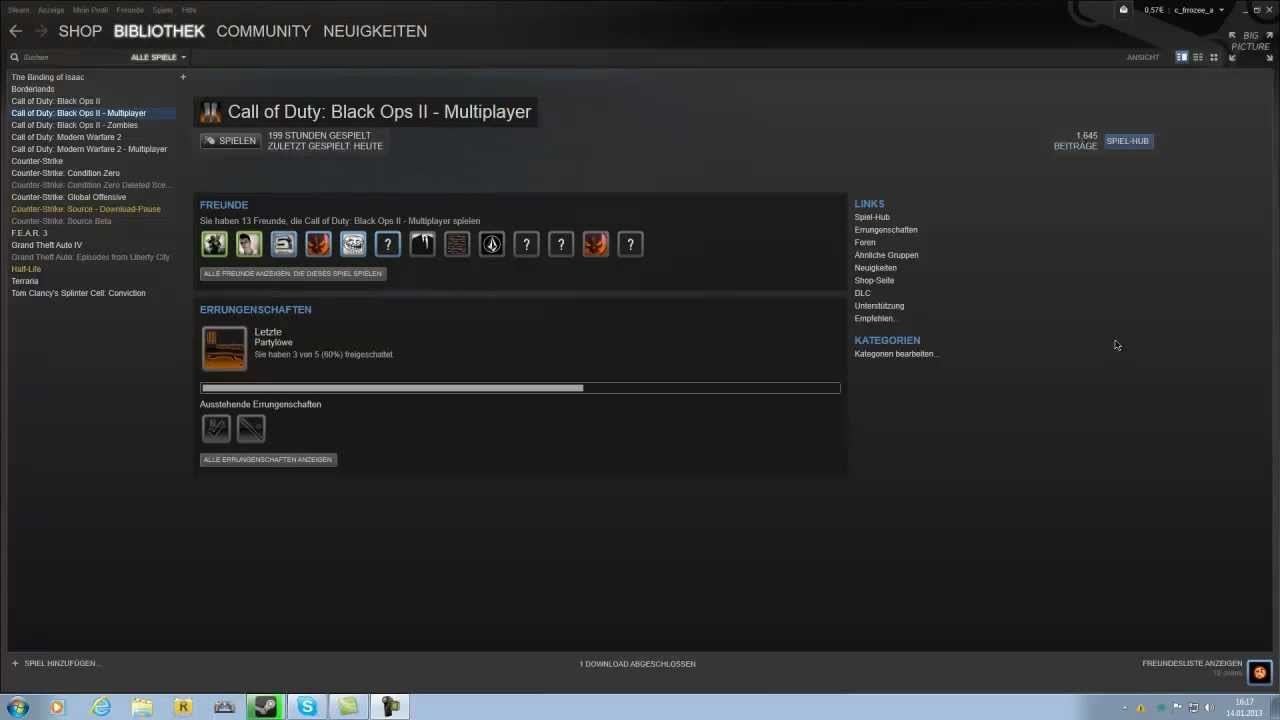The image size is (1280, 720).
Task: Select Tom Clancy's Splinter Cell: Conviction
Action: point(78,293)
